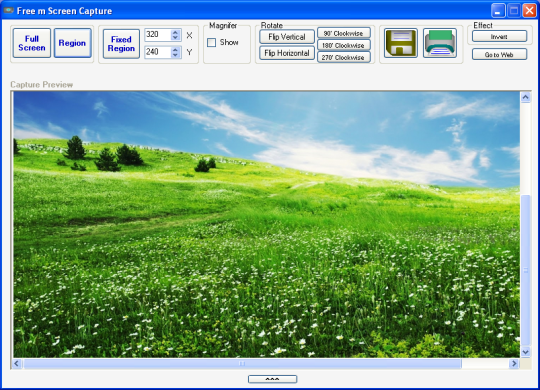Apply Flip Horizontal to the image
This screenshot has height=390, width=540.
coord(287,53)
